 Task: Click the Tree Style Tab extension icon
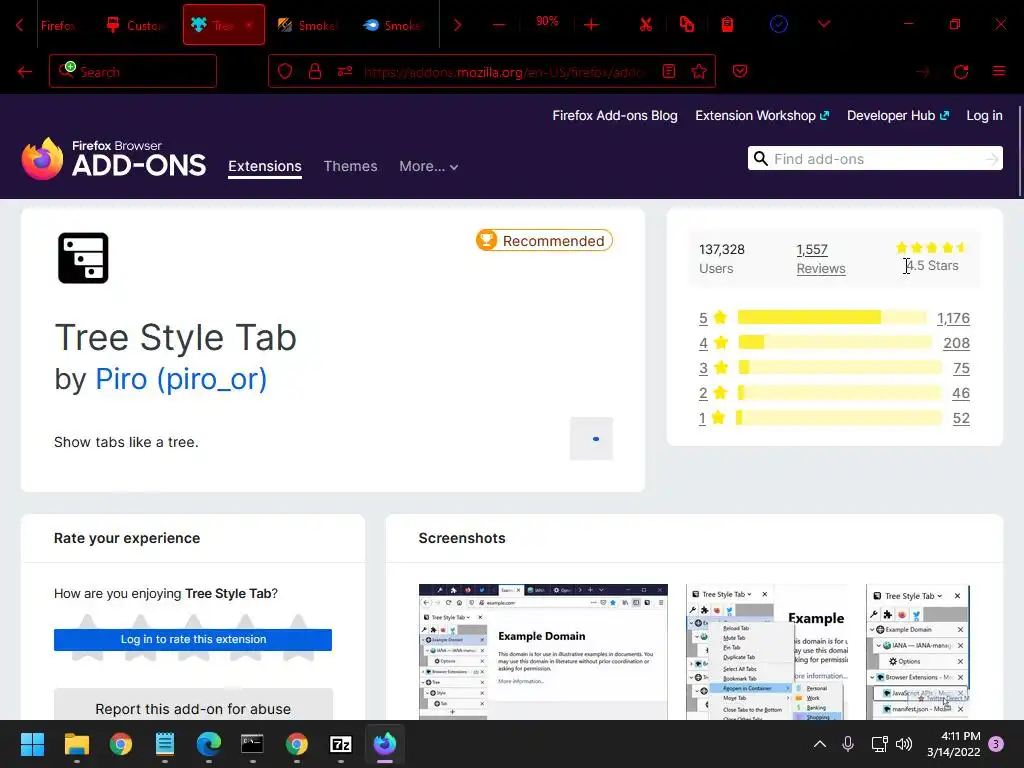coord(83,258)
